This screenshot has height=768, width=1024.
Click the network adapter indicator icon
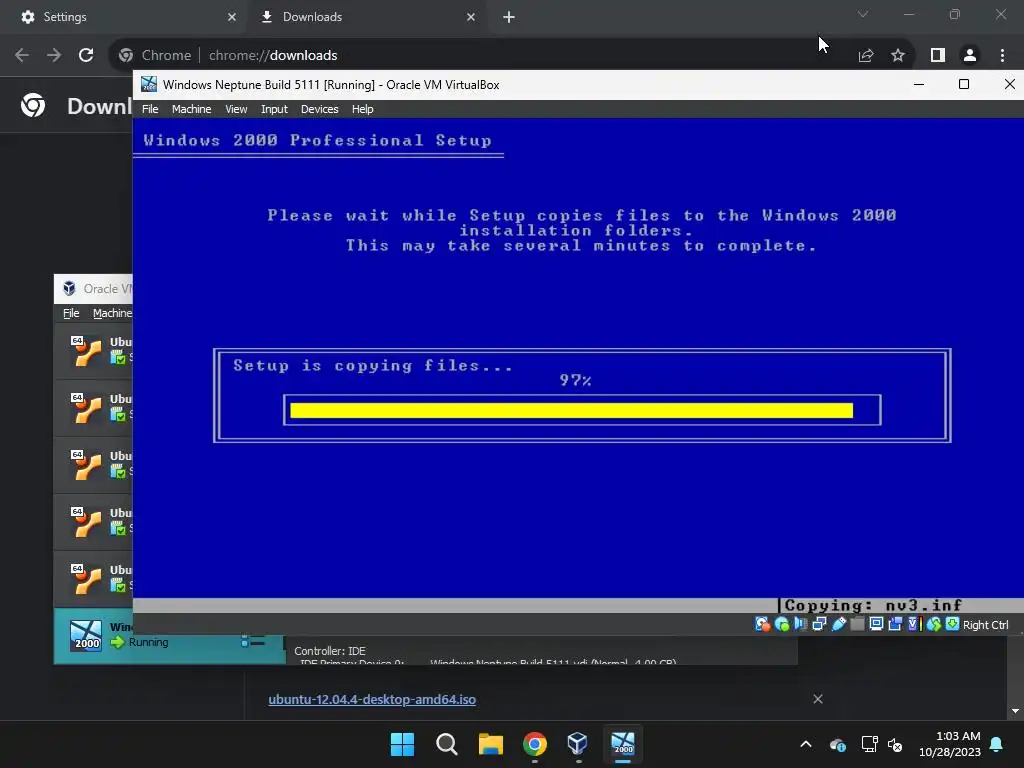click(819, 624)
